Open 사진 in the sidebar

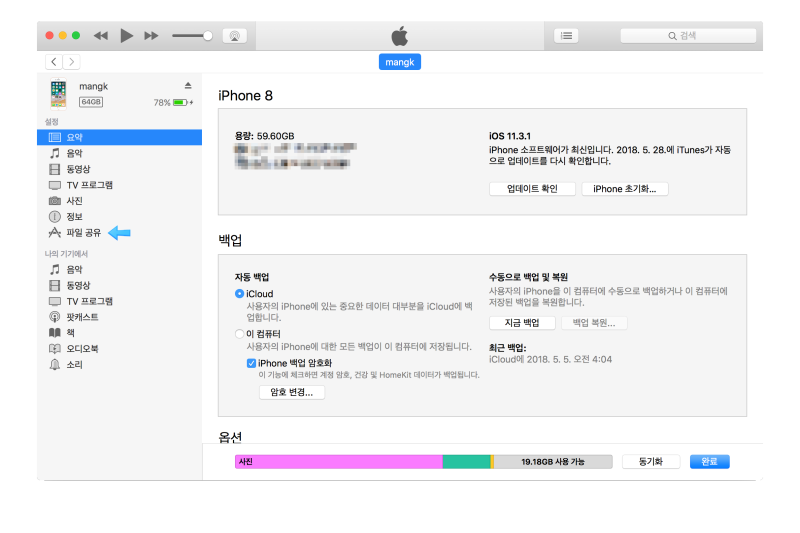pos(119,201)
